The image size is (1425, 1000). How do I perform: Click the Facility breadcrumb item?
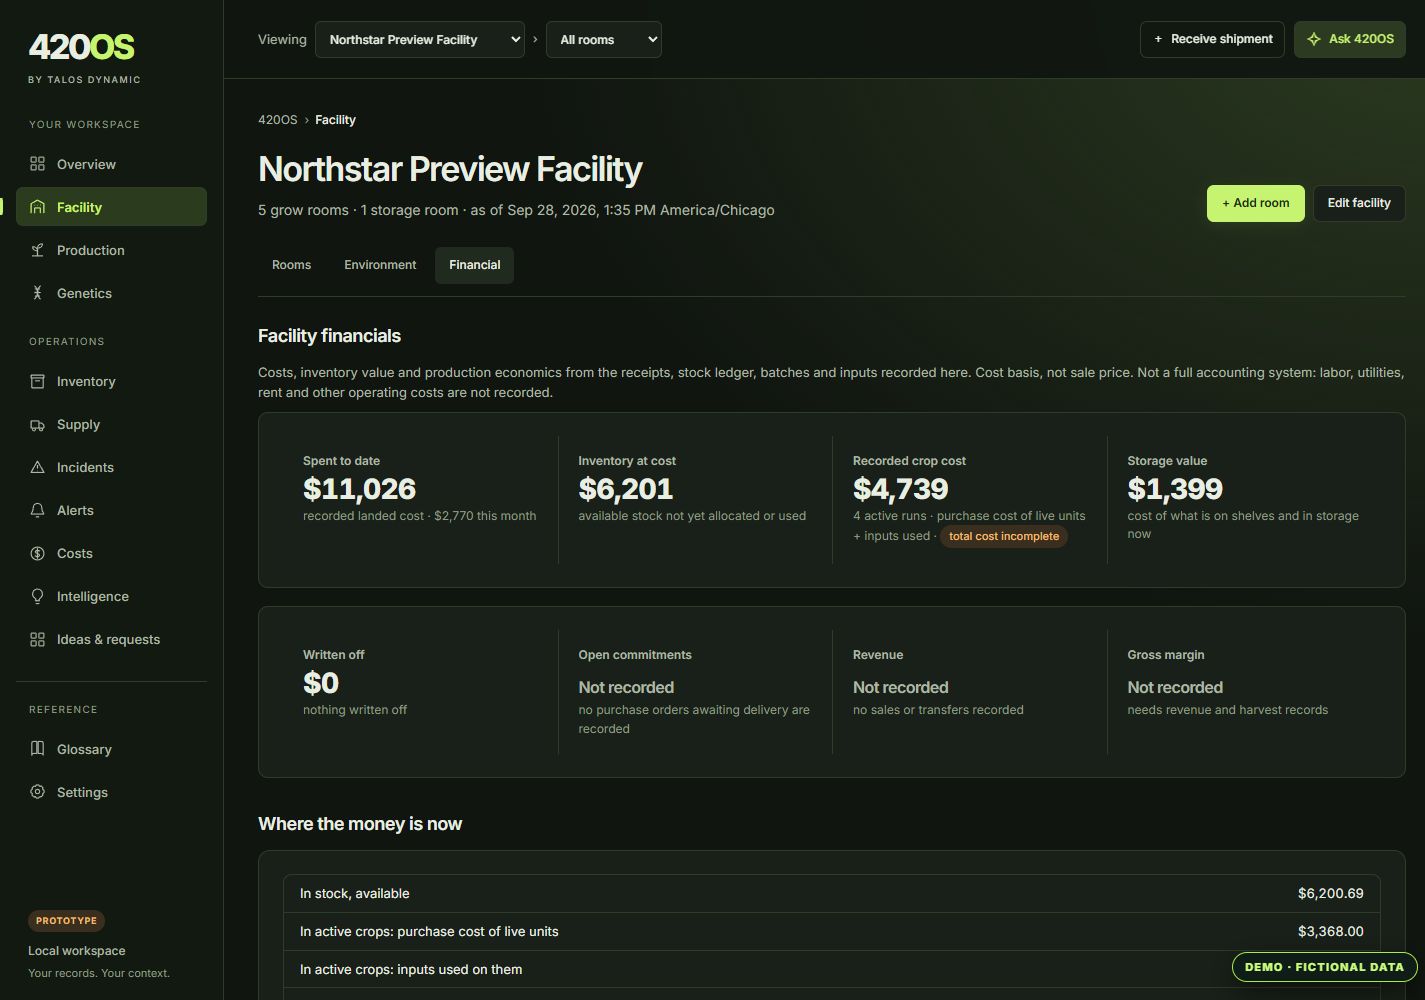click(335, 120)
